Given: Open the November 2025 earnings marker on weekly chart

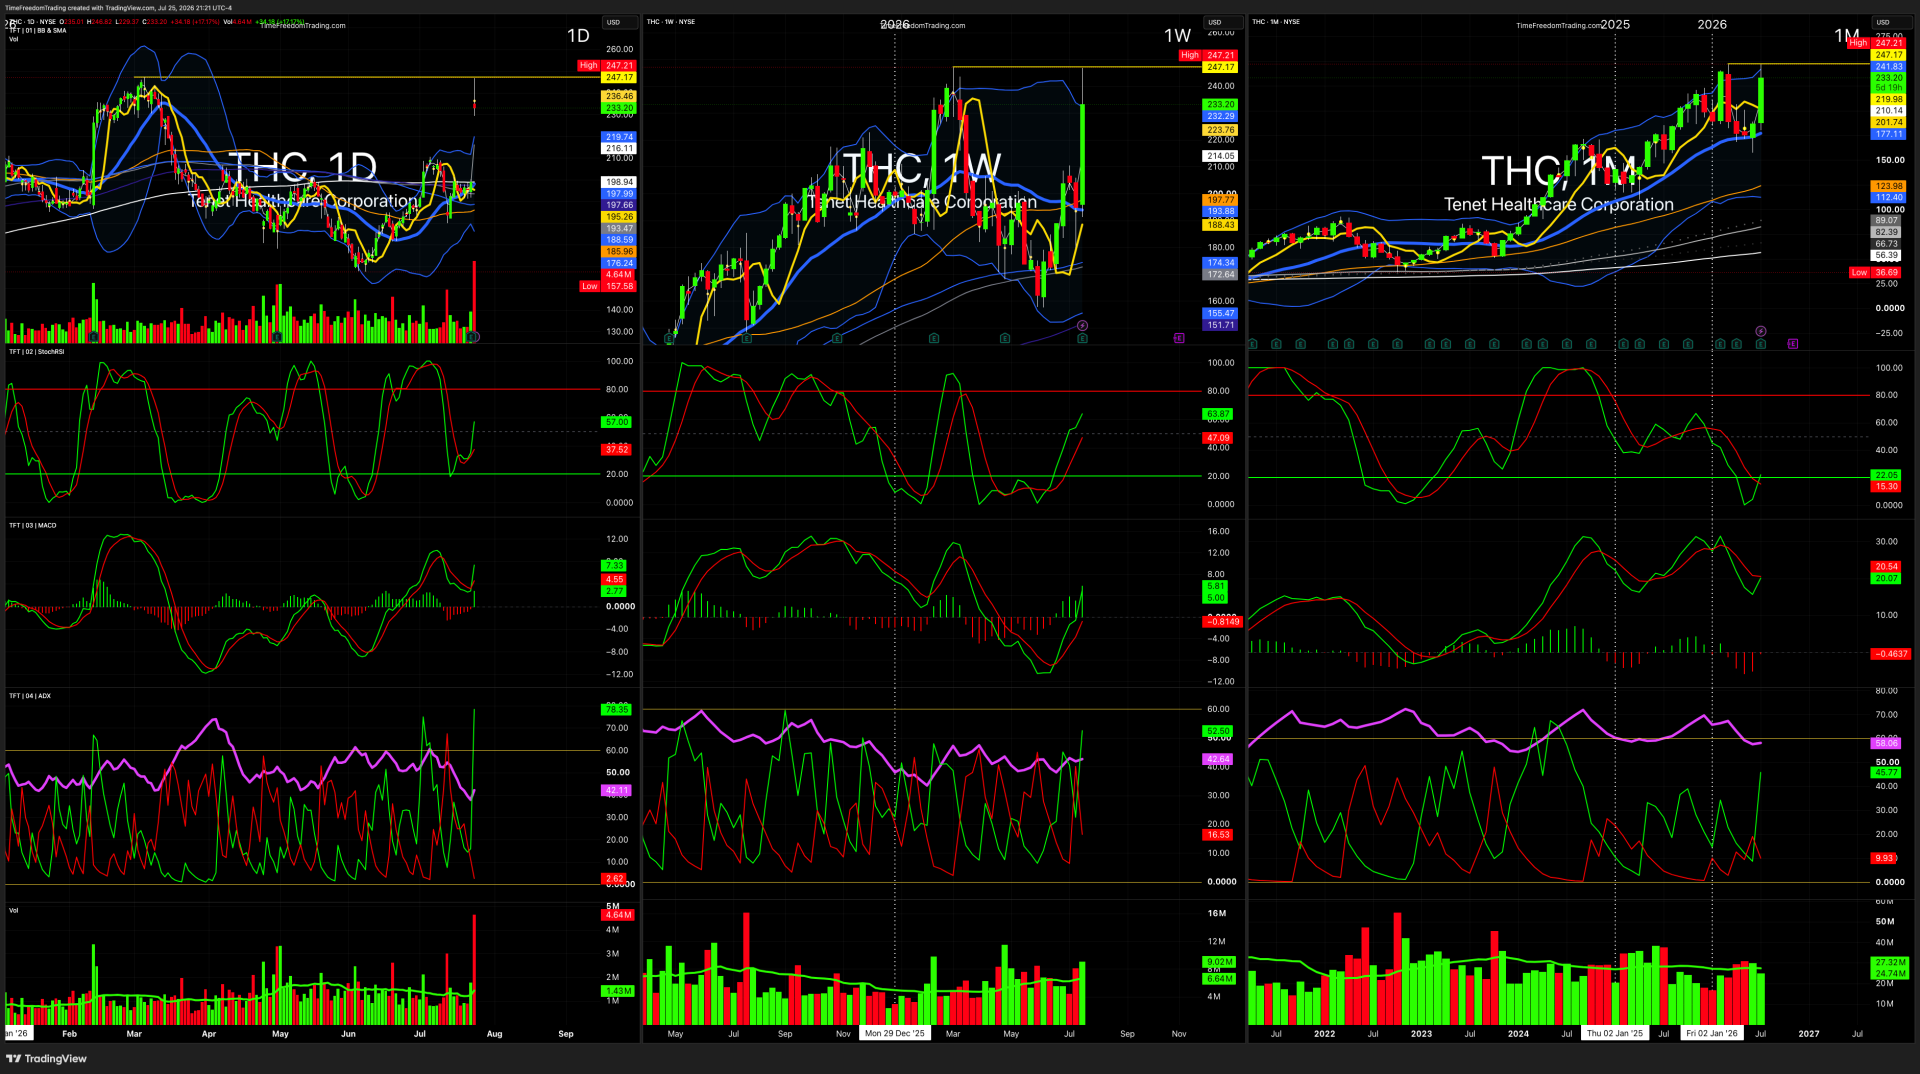Looking at the screenshot, I should click(x=837, y=338).
